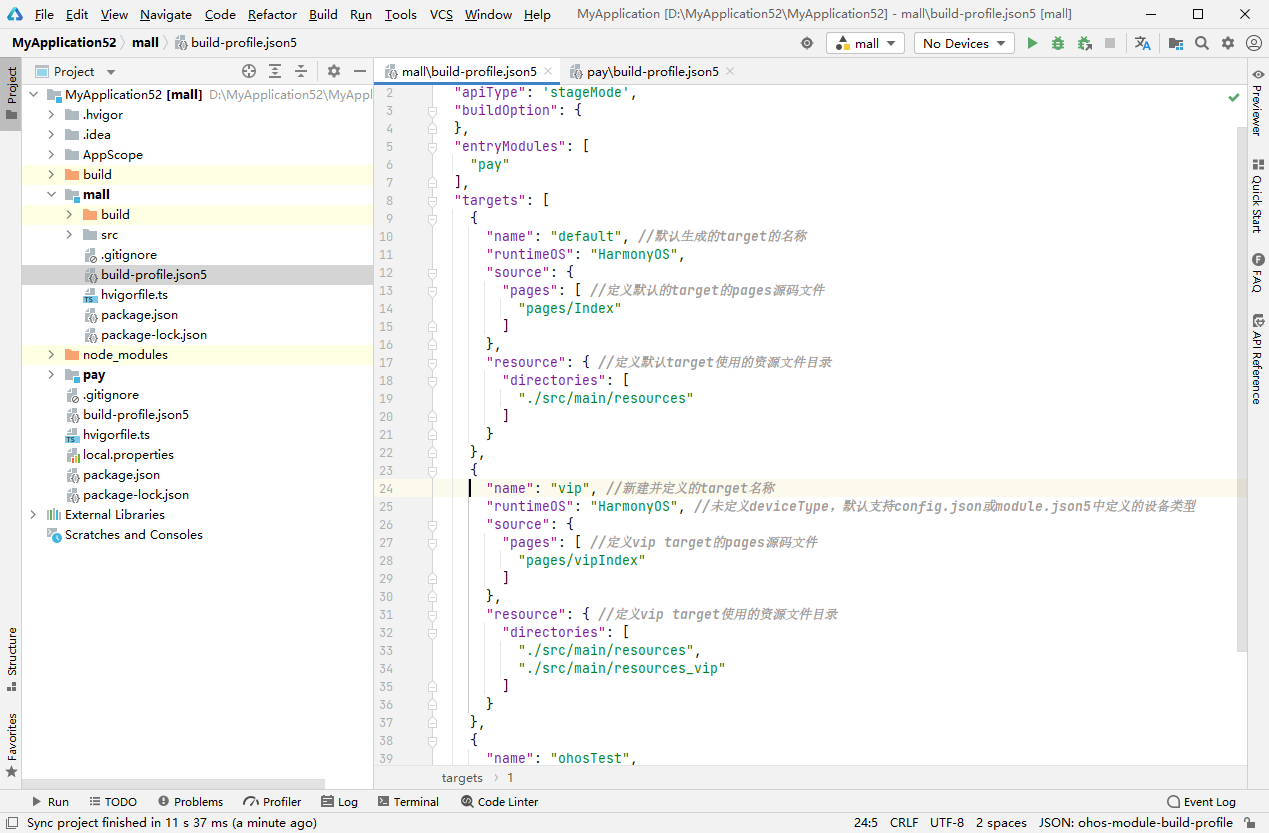
Task: Click the Project panel horizontal scrollbar
Action: coord(174,784)
